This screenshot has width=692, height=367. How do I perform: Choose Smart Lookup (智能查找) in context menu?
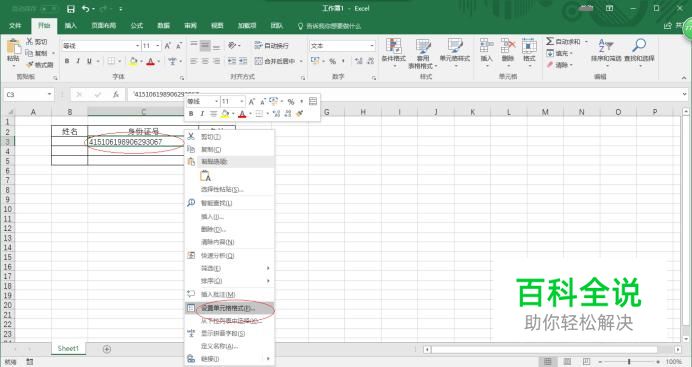[x=230, y=203]
